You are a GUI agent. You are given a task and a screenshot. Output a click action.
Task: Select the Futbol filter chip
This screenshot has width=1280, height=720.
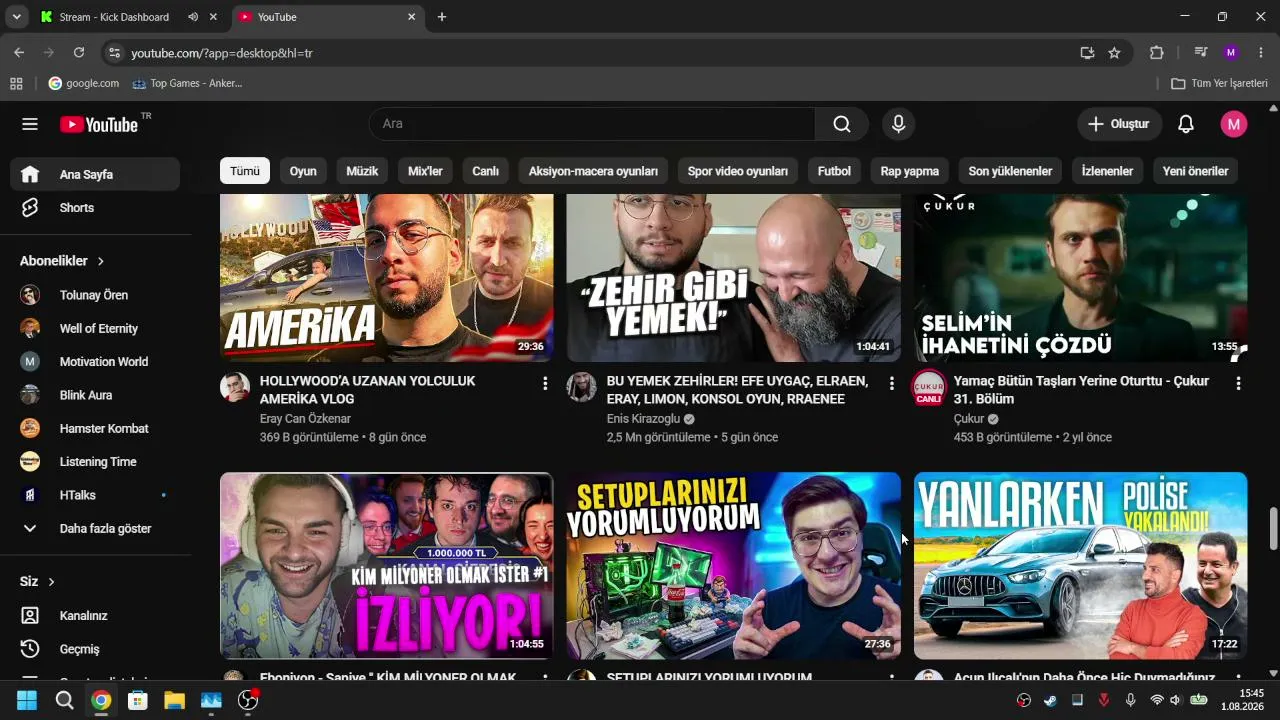(x=834, y=171)
